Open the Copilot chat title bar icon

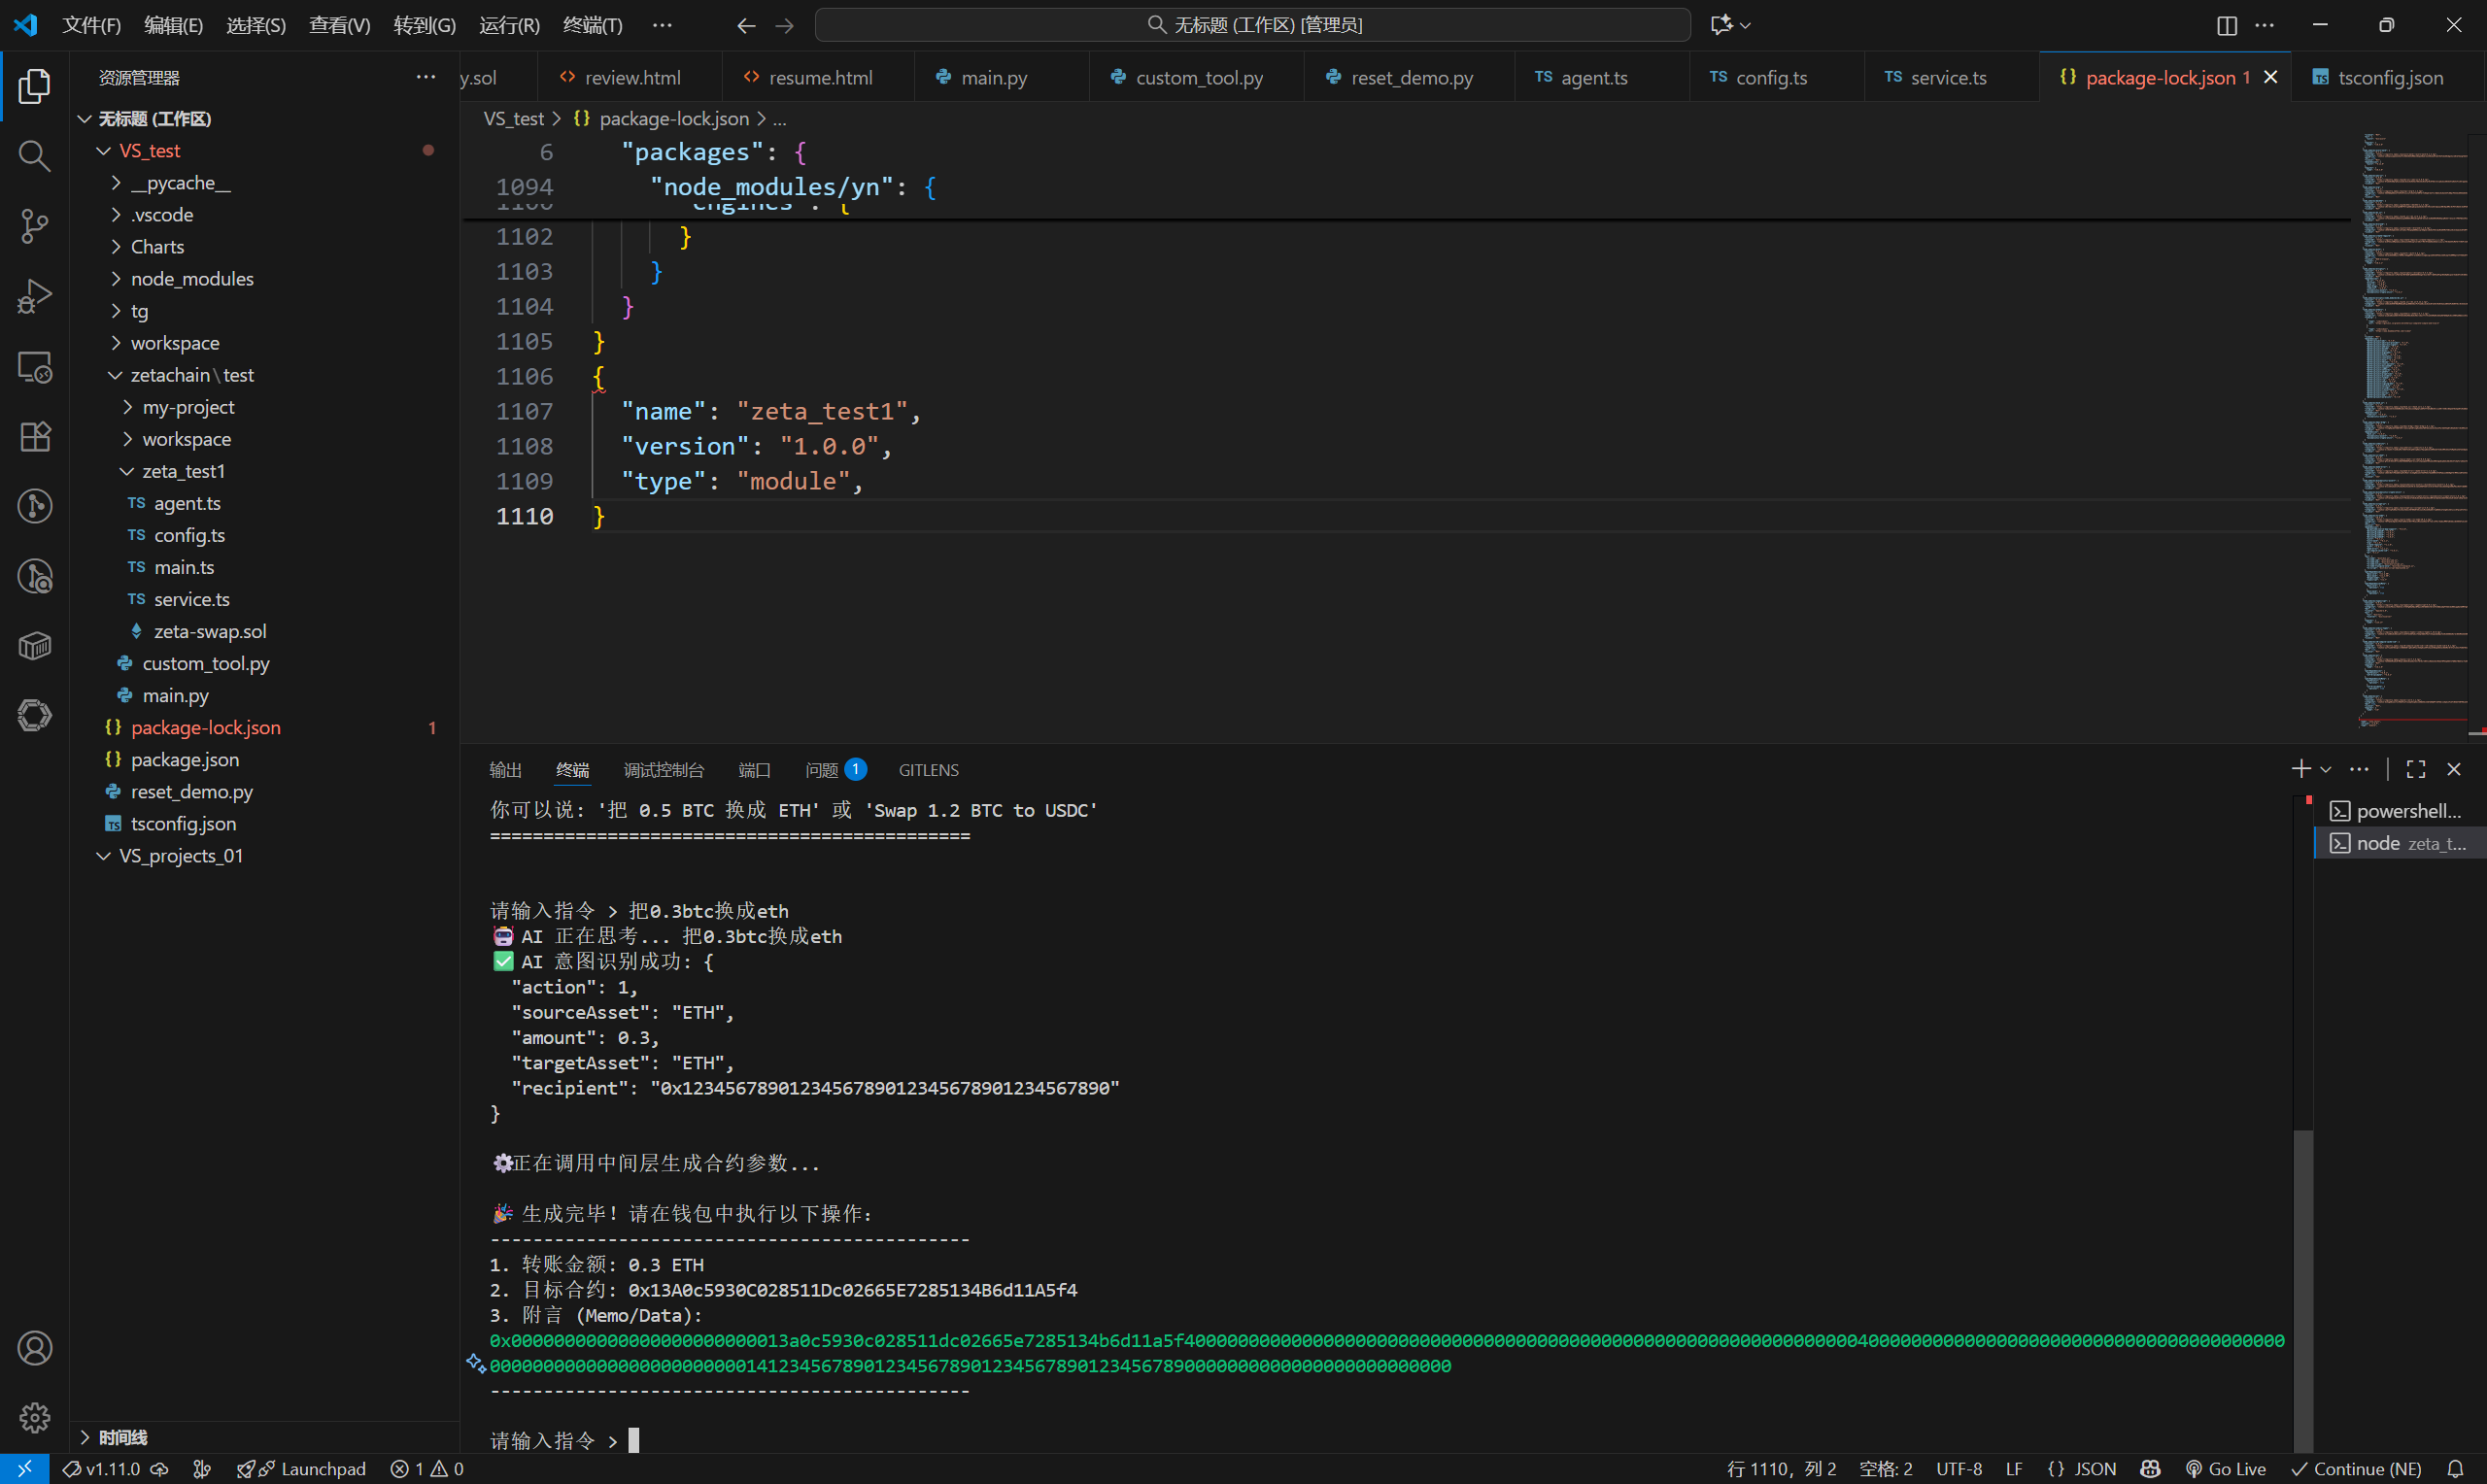[x=1721, y=25]
